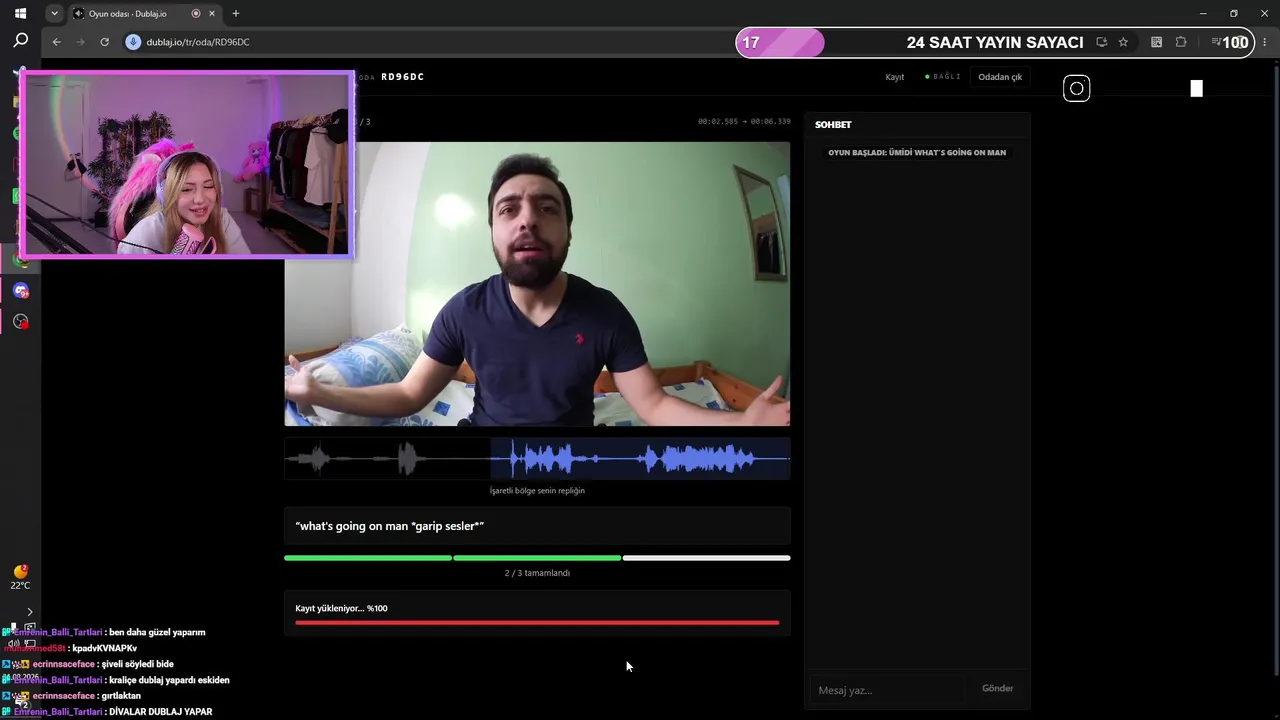Screen dimensions: 1280x720
Task: Click the first green progress segment
Action: [x=368, y=558]
